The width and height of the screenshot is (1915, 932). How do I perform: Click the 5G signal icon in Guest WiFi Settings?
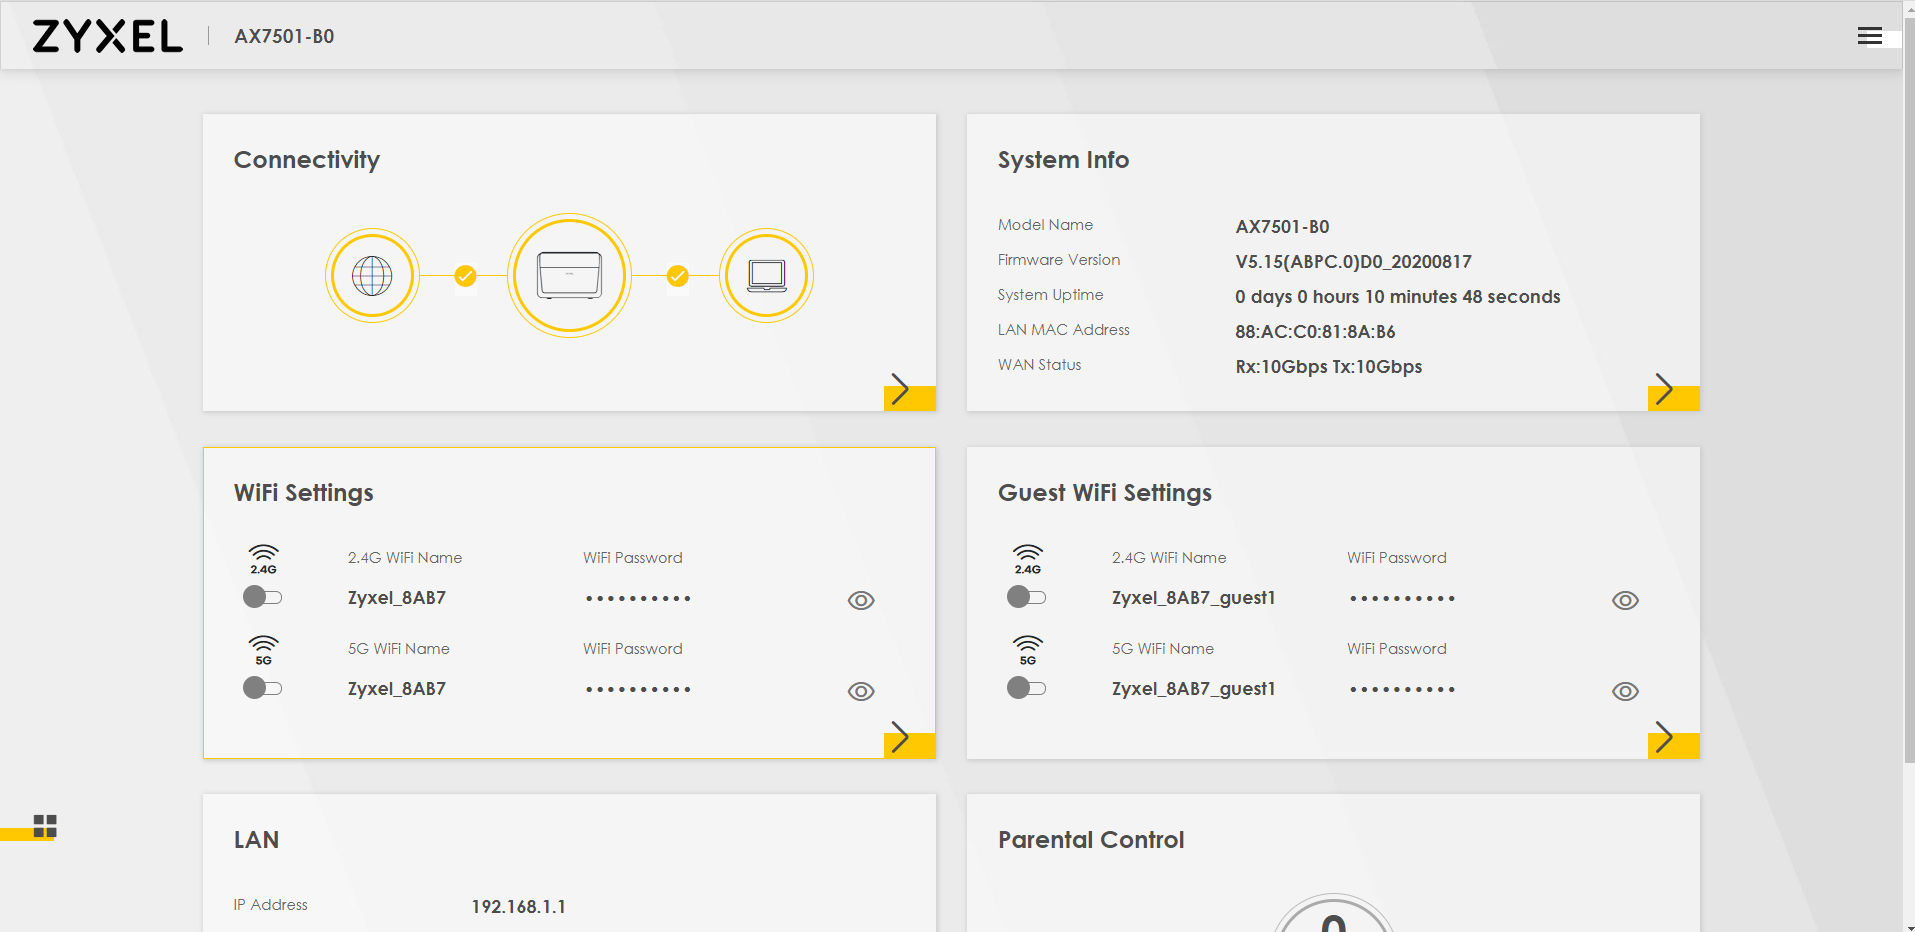[x=1027, y=650]
